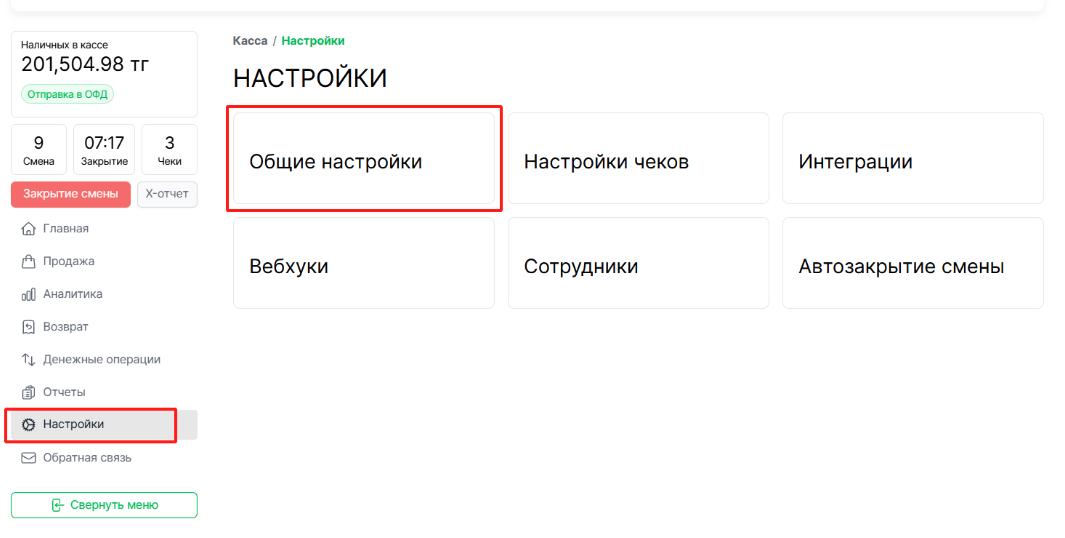Click the collapse icon in Свернуть меню
This screenshot has height=538, width=1065.
point(58,505)
